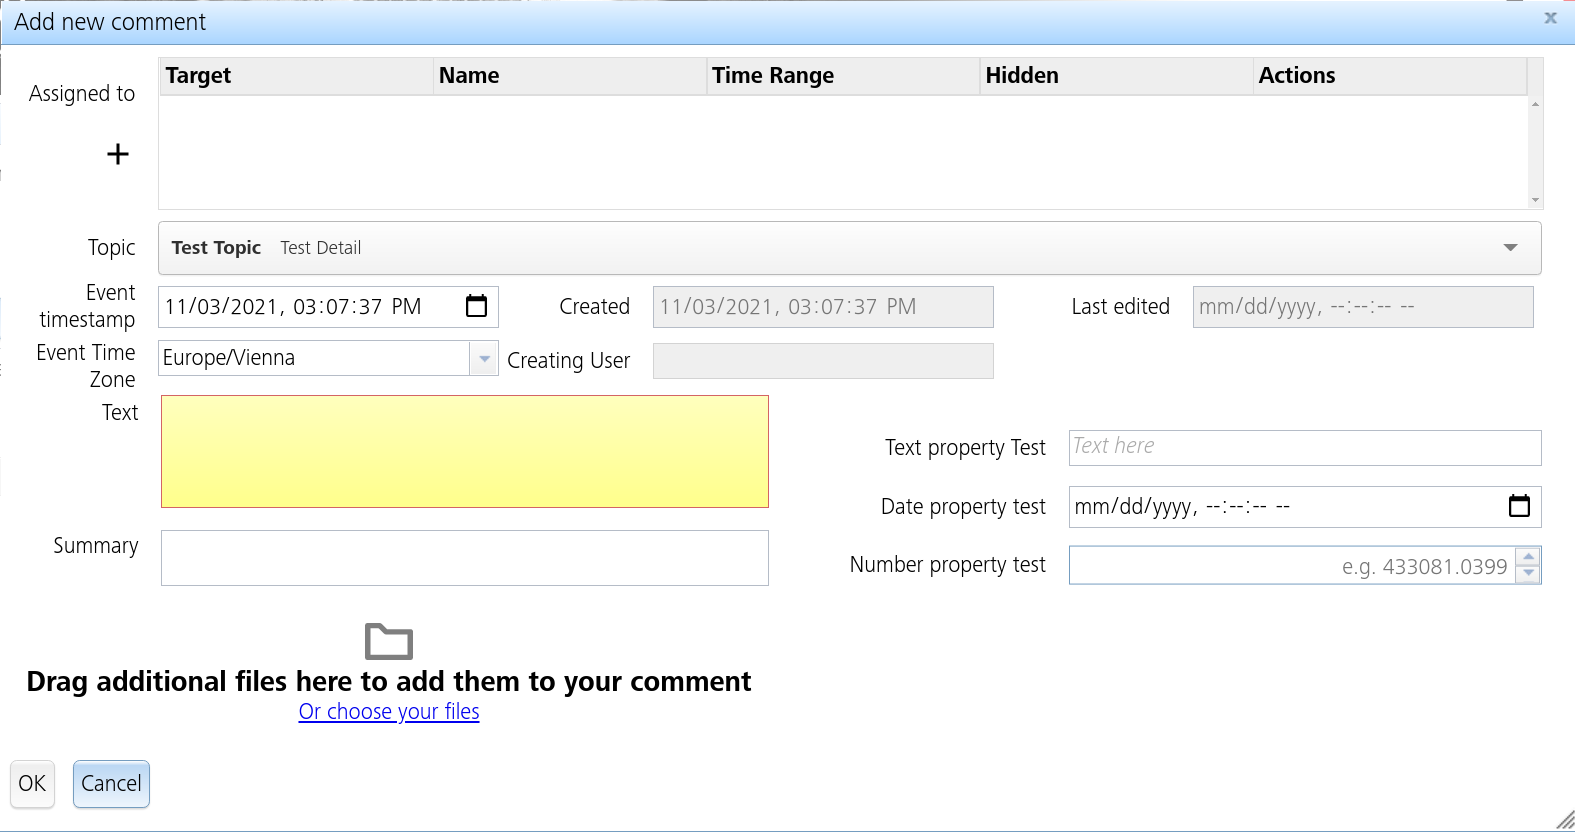The height and width of the screenshot is (832, 1575).
Task: Click the drag additional files heading
Action: point(389,682)
